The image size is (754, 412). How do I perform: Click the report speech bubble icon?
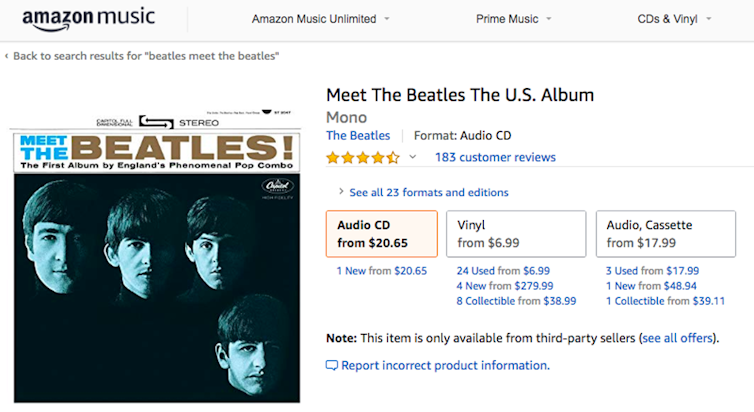click(332, 366)
